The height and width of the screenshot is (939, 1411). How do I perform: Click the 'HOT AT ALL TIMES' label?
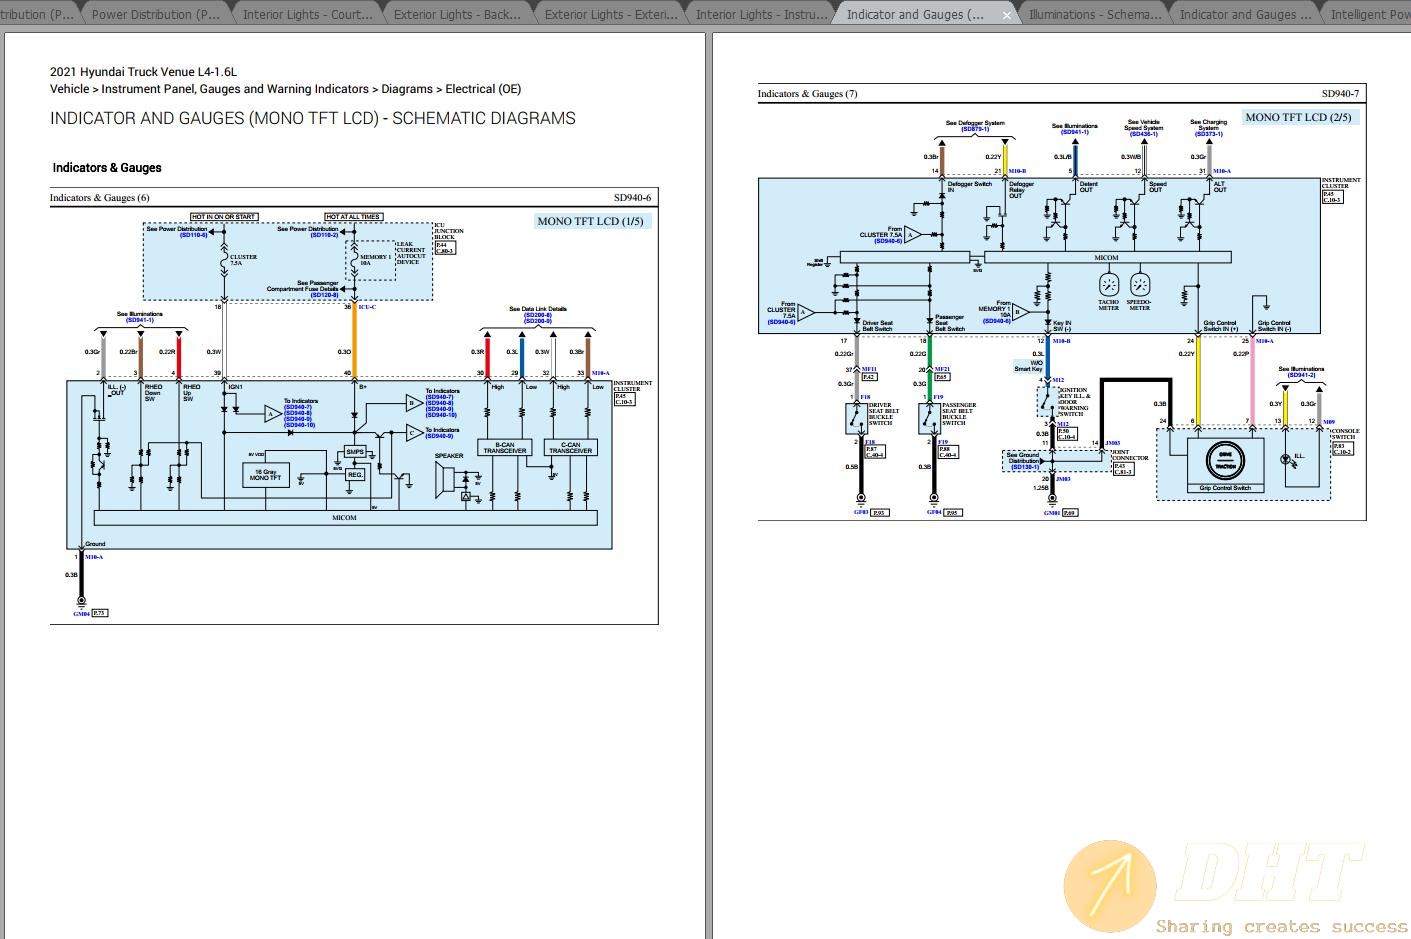[353, 217]
